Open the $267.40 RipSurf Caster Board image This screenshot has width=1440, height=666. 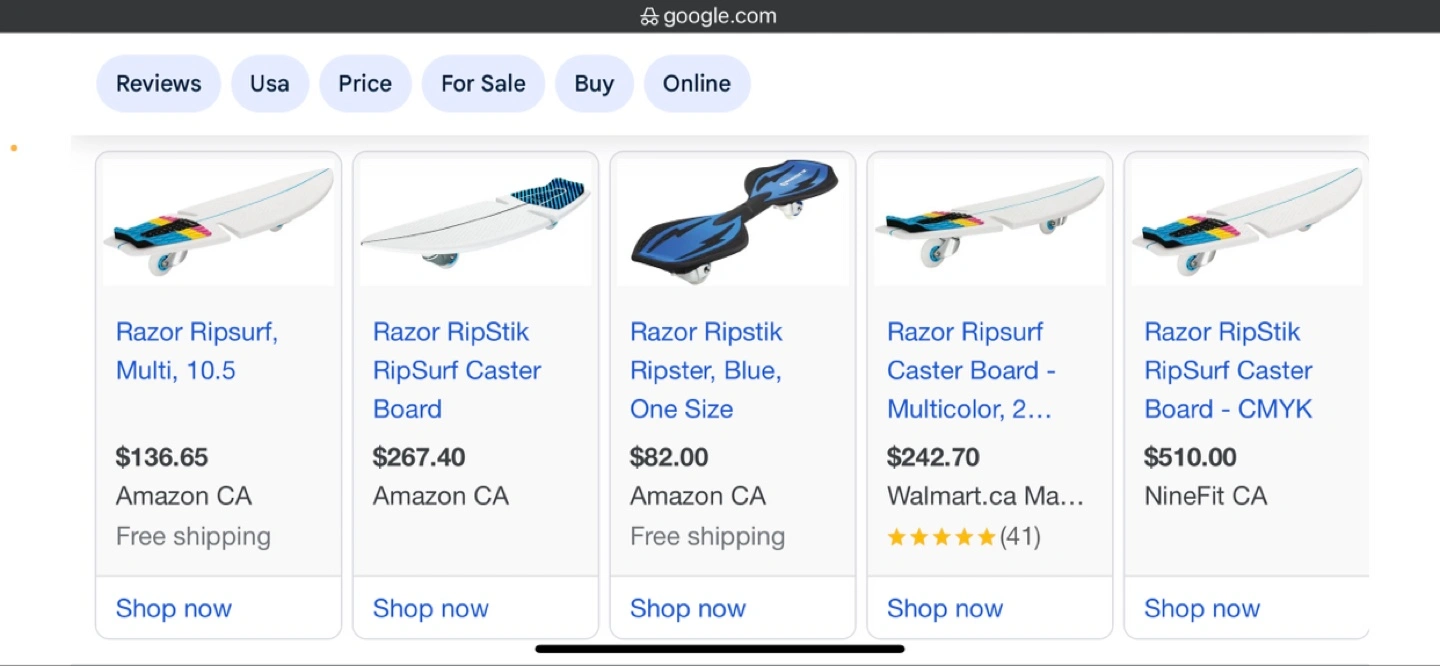pyautogui.click(x=475, y=222)
